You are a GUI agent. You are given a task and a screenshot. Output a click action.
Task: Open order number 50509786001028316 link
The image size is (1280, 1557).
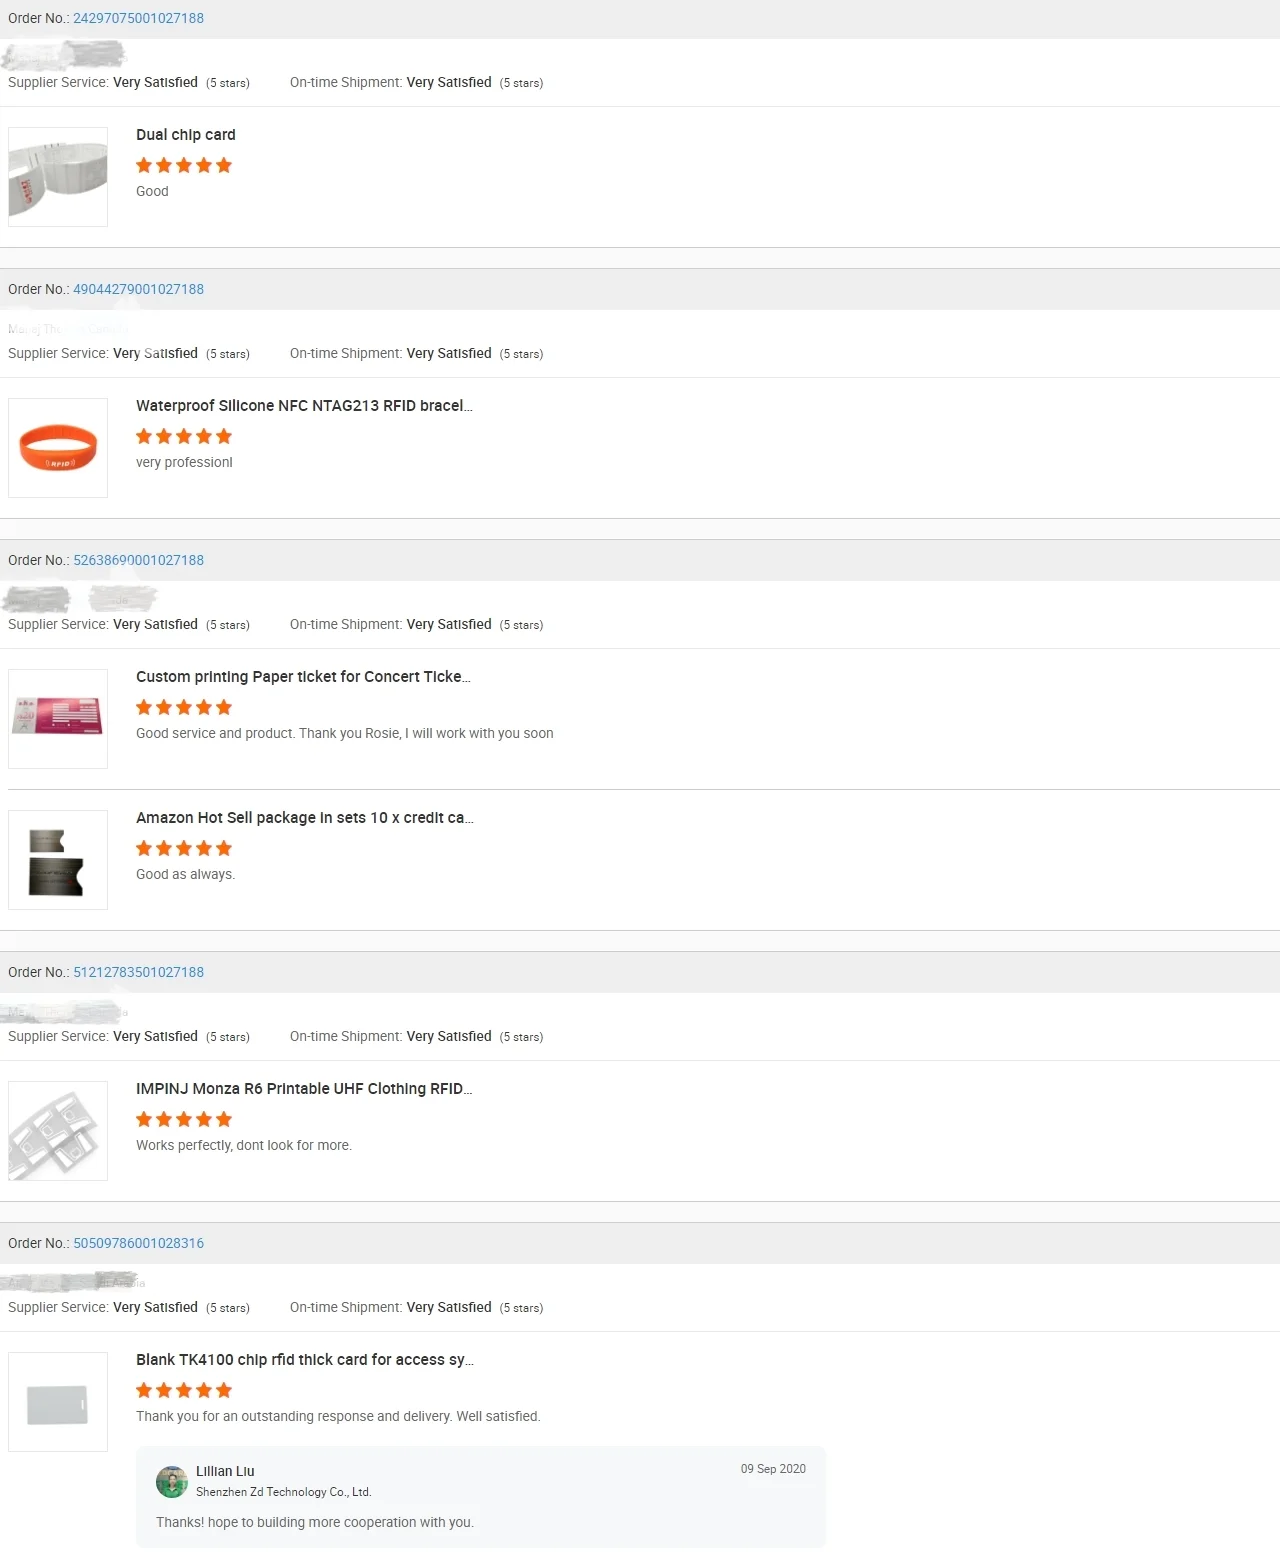tap(138, 1243)
